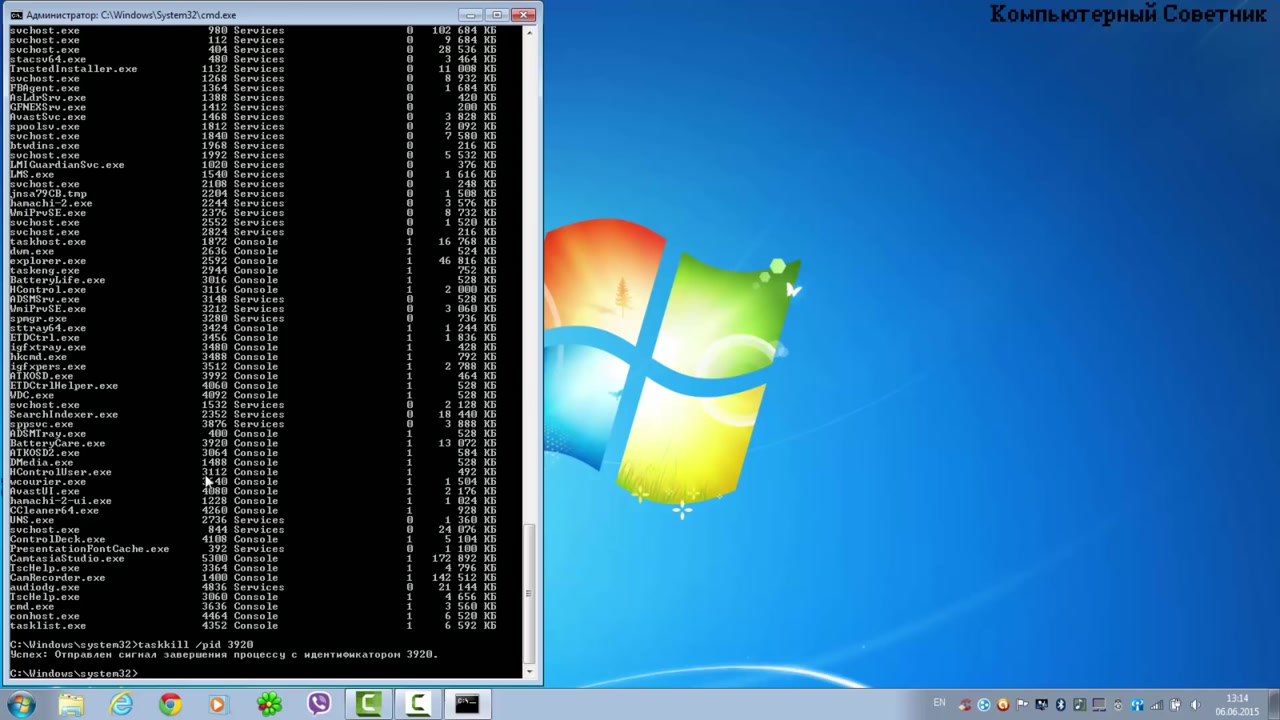Close the cmd.exe window
This screenshot has height=720, width=1280.
point(523,14)
